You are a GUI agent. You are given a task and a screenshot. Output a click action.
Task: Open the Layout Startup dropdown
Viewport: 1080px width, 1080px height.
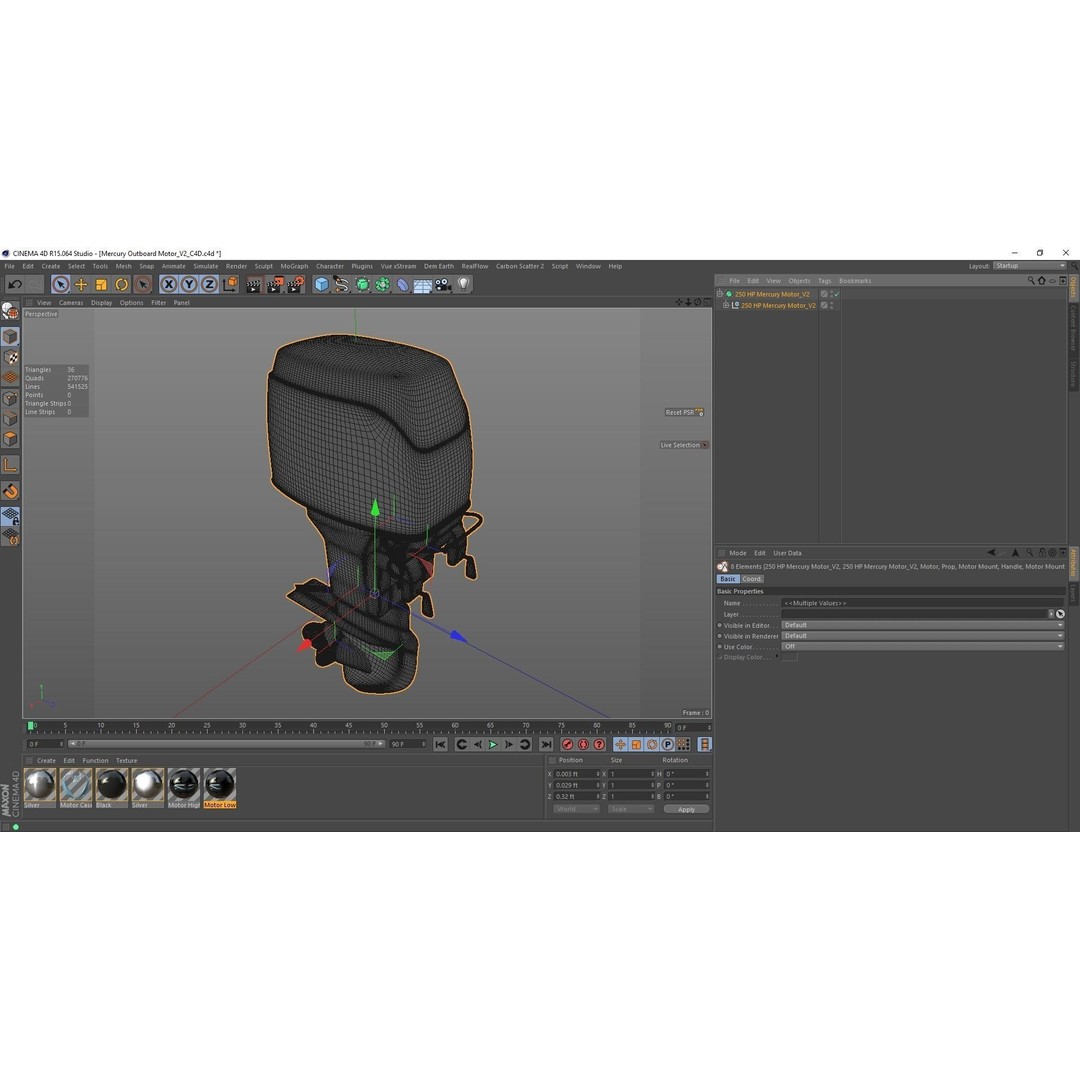click(x=1029, y=266)
